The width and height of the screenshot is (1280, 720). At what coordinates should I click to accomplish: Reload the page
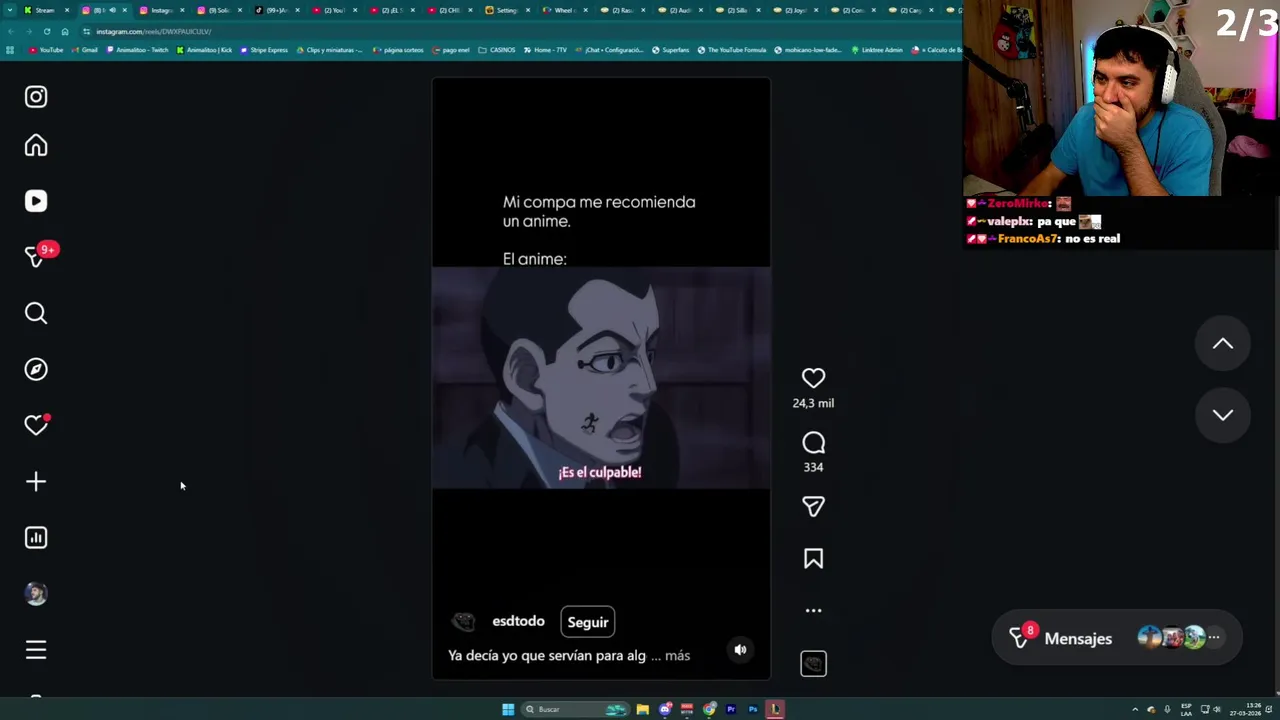tap(46, 31)
